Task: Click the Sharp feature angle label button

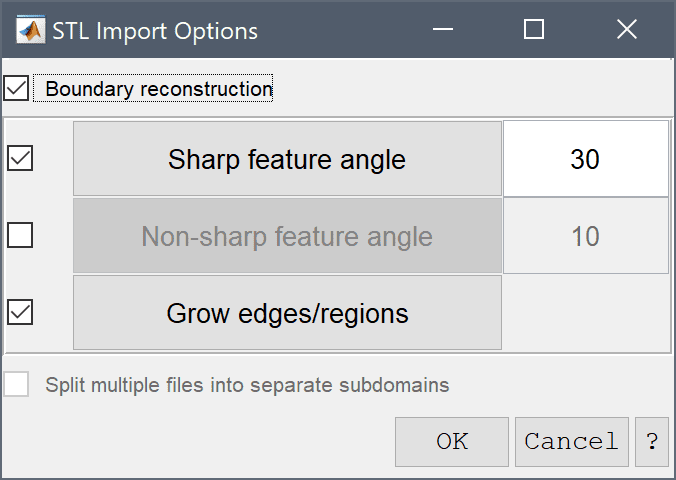Action: pos(287,159)
